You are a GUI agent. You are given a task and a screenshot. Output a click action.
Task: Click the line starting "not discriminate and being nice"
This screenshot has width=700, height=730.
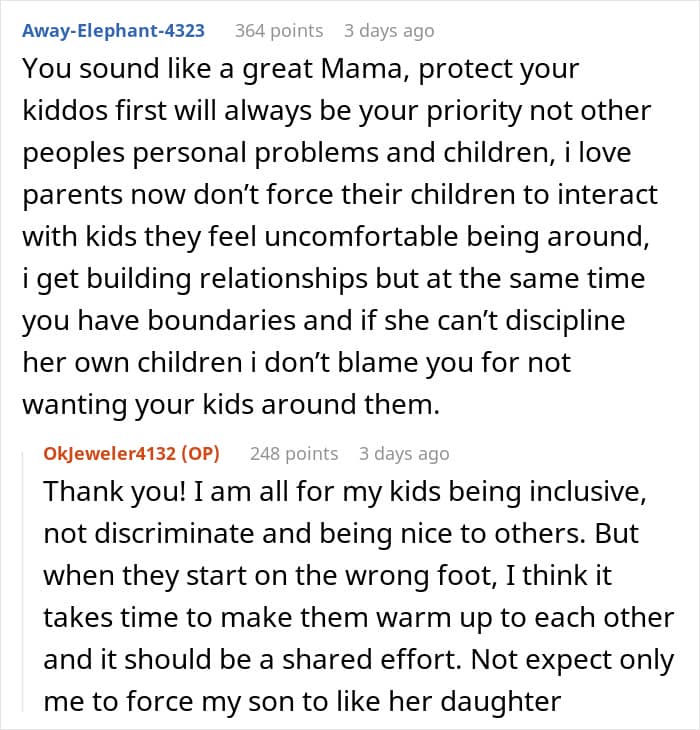(x=340, y=534)
